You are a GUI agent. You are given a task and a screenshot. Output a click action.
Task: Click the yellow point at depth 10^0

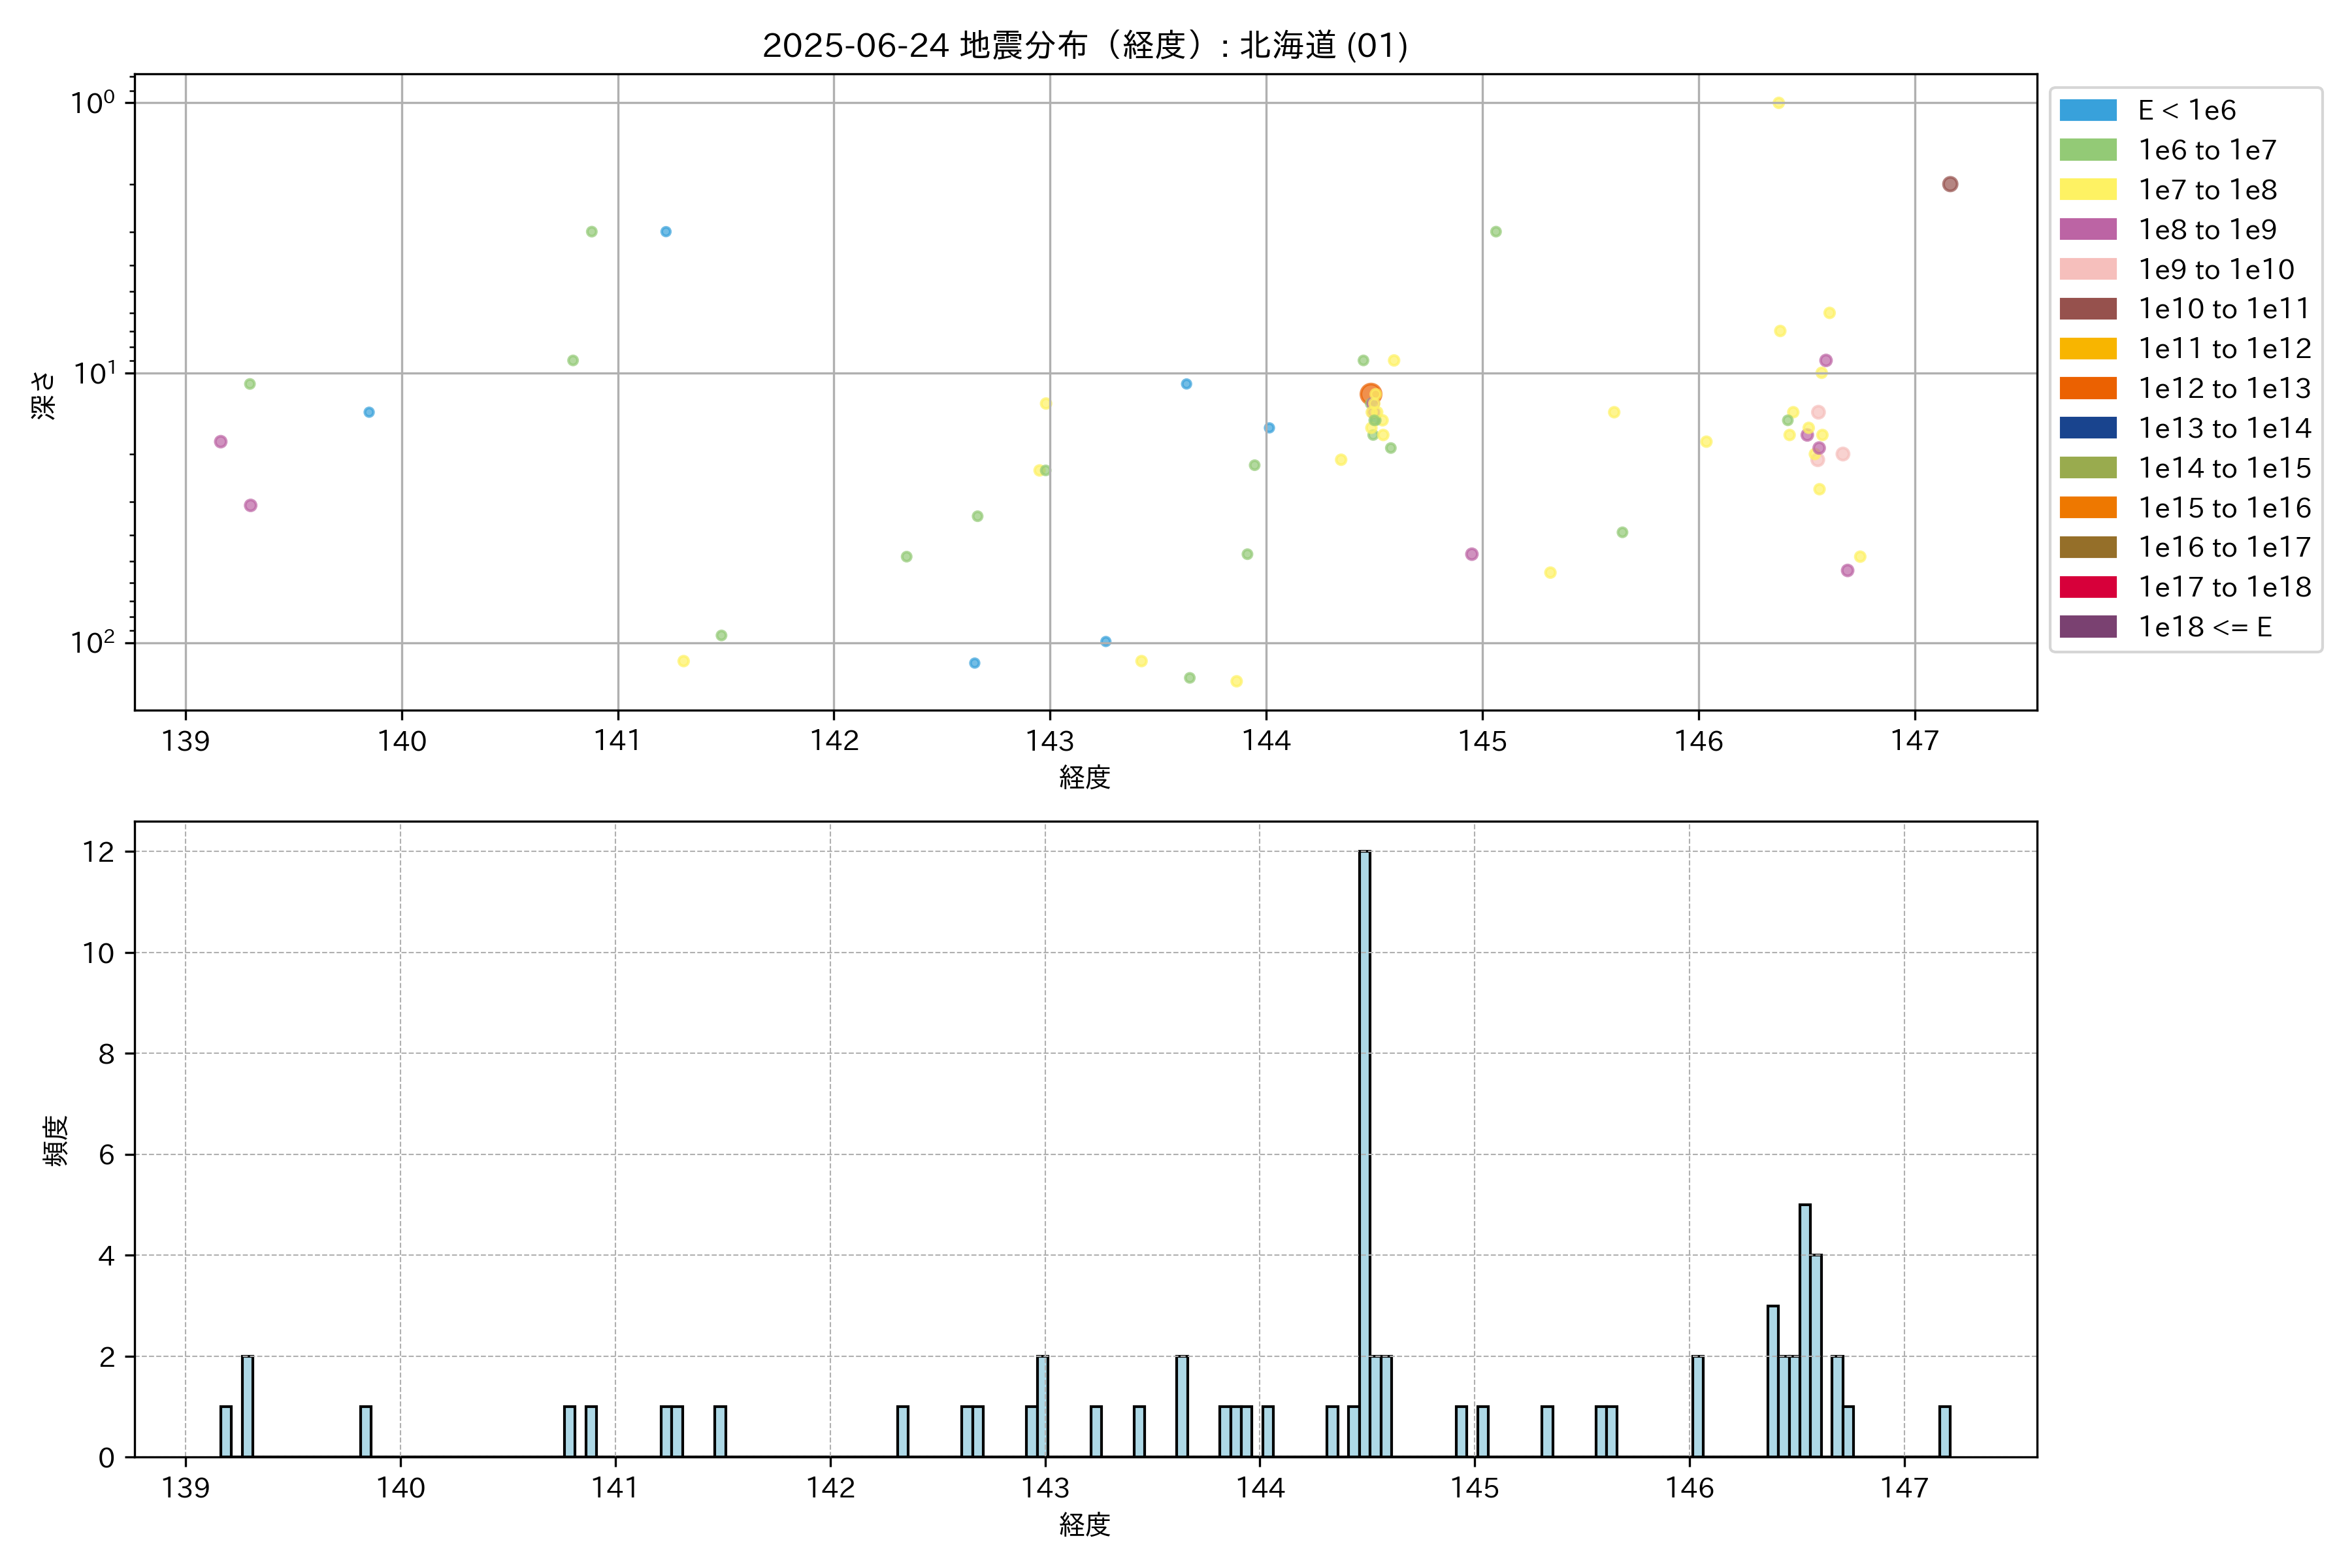[x=1778, y=103]
